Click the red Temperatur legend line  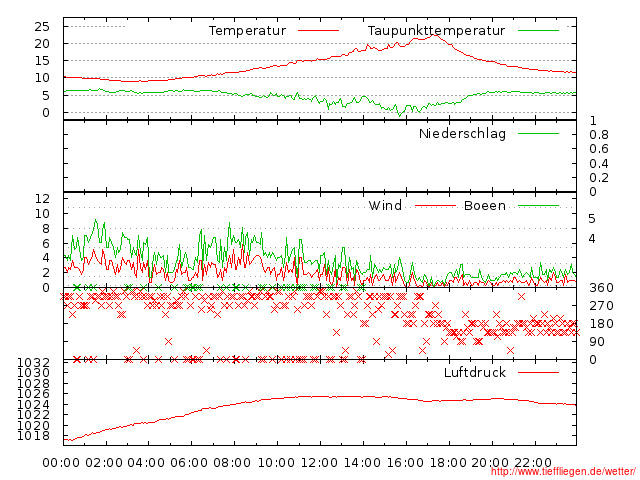[318, 31]
